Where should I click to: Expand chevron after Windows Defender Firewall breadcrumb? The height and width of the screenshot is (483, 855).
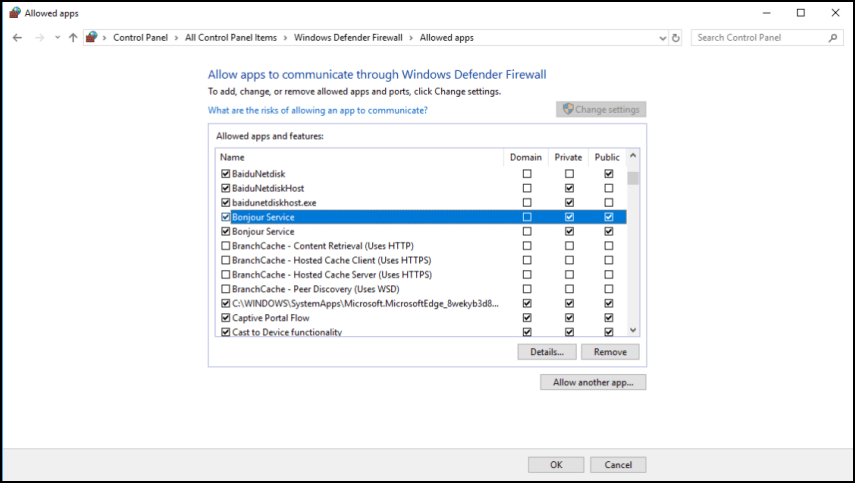tap(411, 38)
